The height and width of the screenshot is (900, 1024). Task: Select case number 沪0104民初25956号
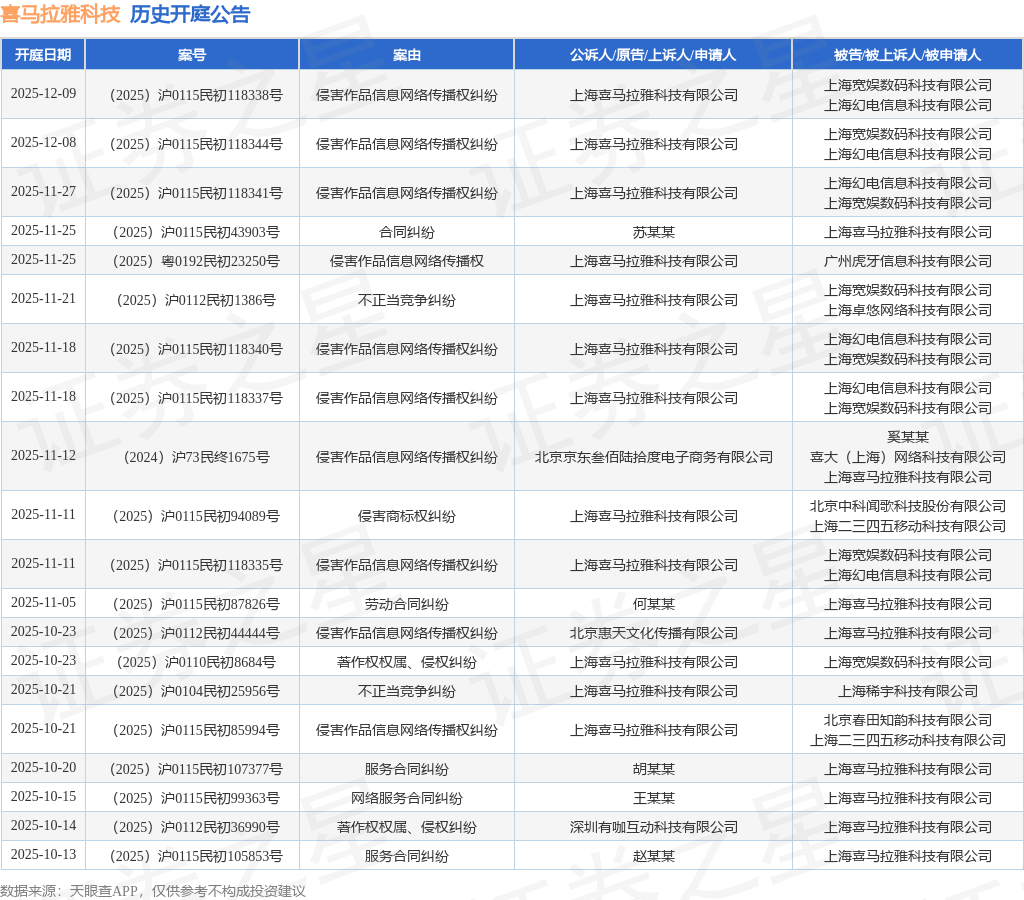[x=196, y=691]
